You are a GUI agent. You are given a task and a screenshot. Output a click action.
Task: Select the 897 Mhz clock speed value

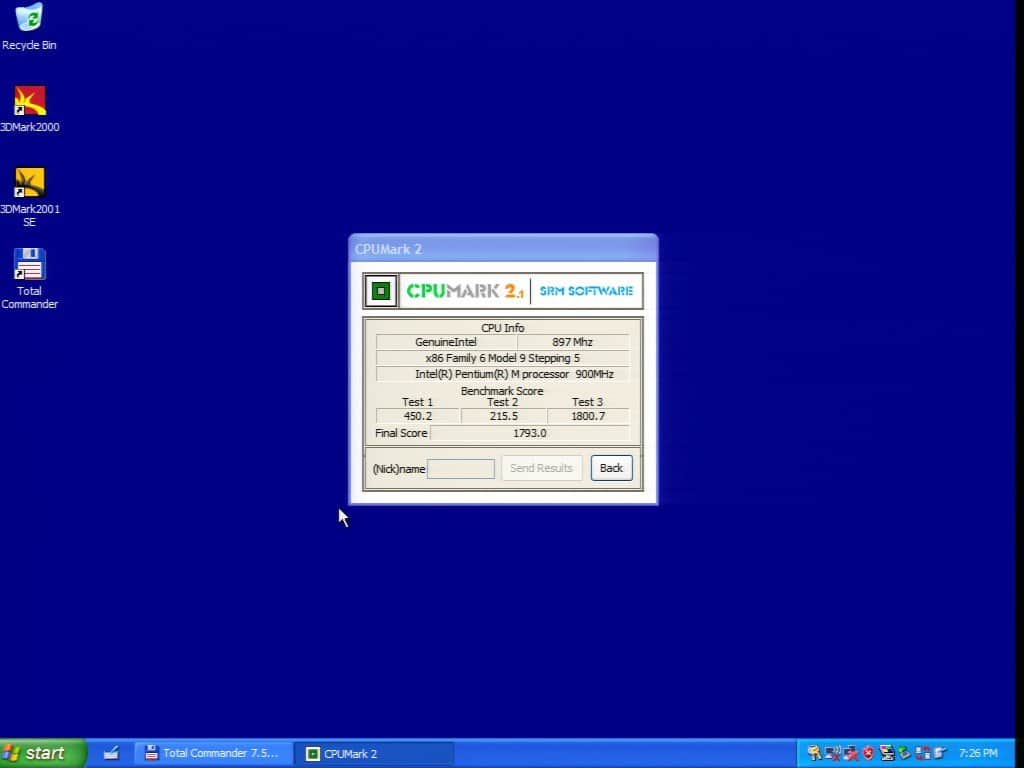[573, 342]
